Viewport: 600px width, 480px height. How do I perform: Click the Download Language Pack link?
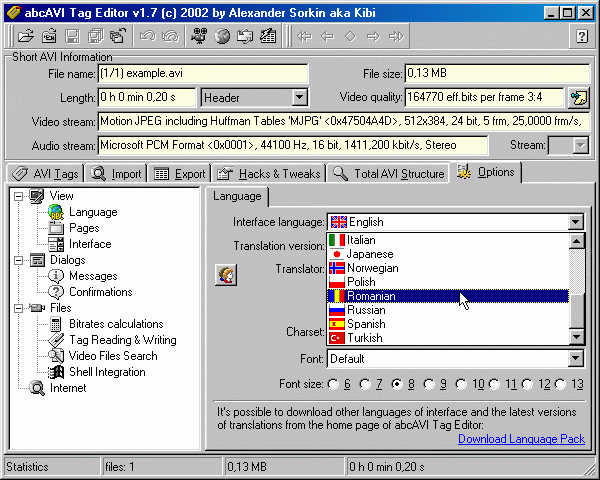(521, 439)
